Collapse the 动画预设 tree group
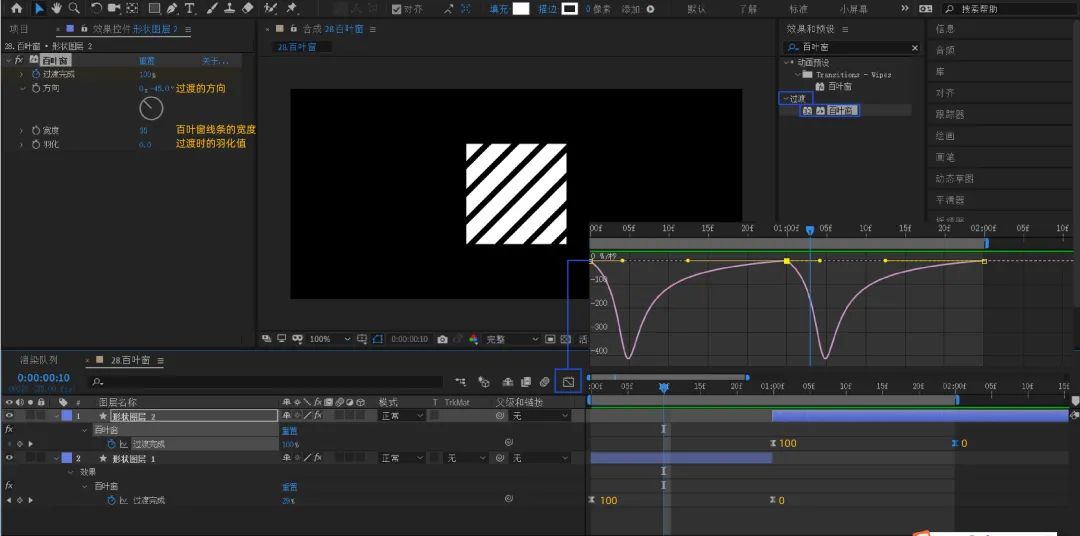Screen dimensions: 1080x536 pyautogui.click(x=786, y=62)
